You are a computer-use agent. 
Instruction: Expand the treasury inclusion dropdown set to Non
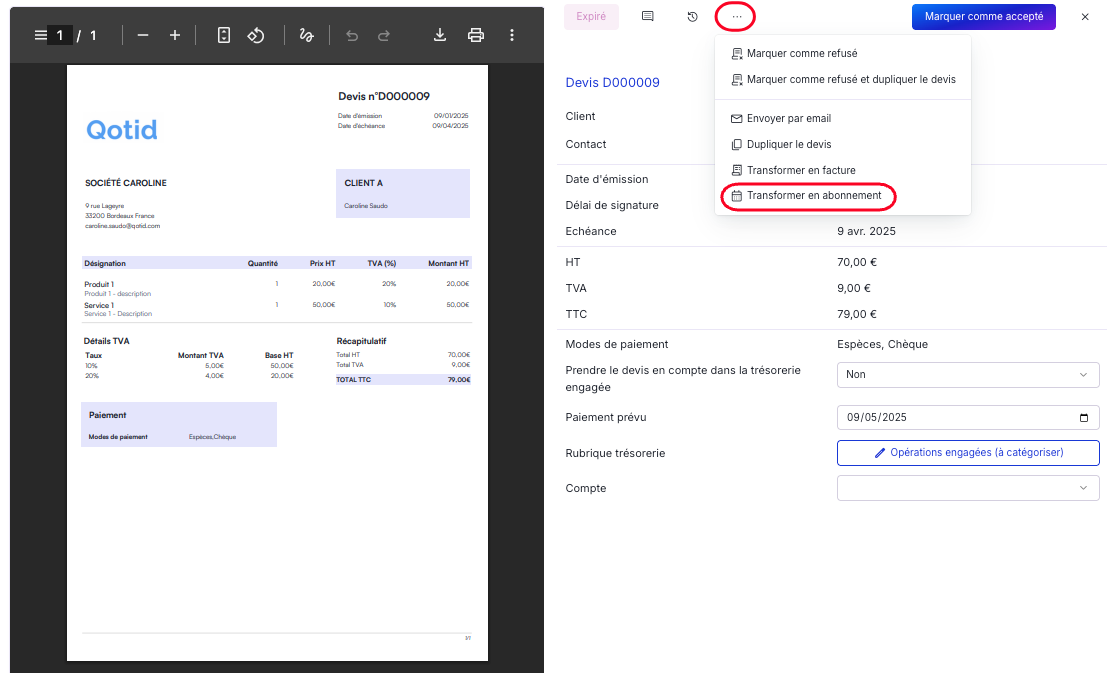[x=967, y=374]
